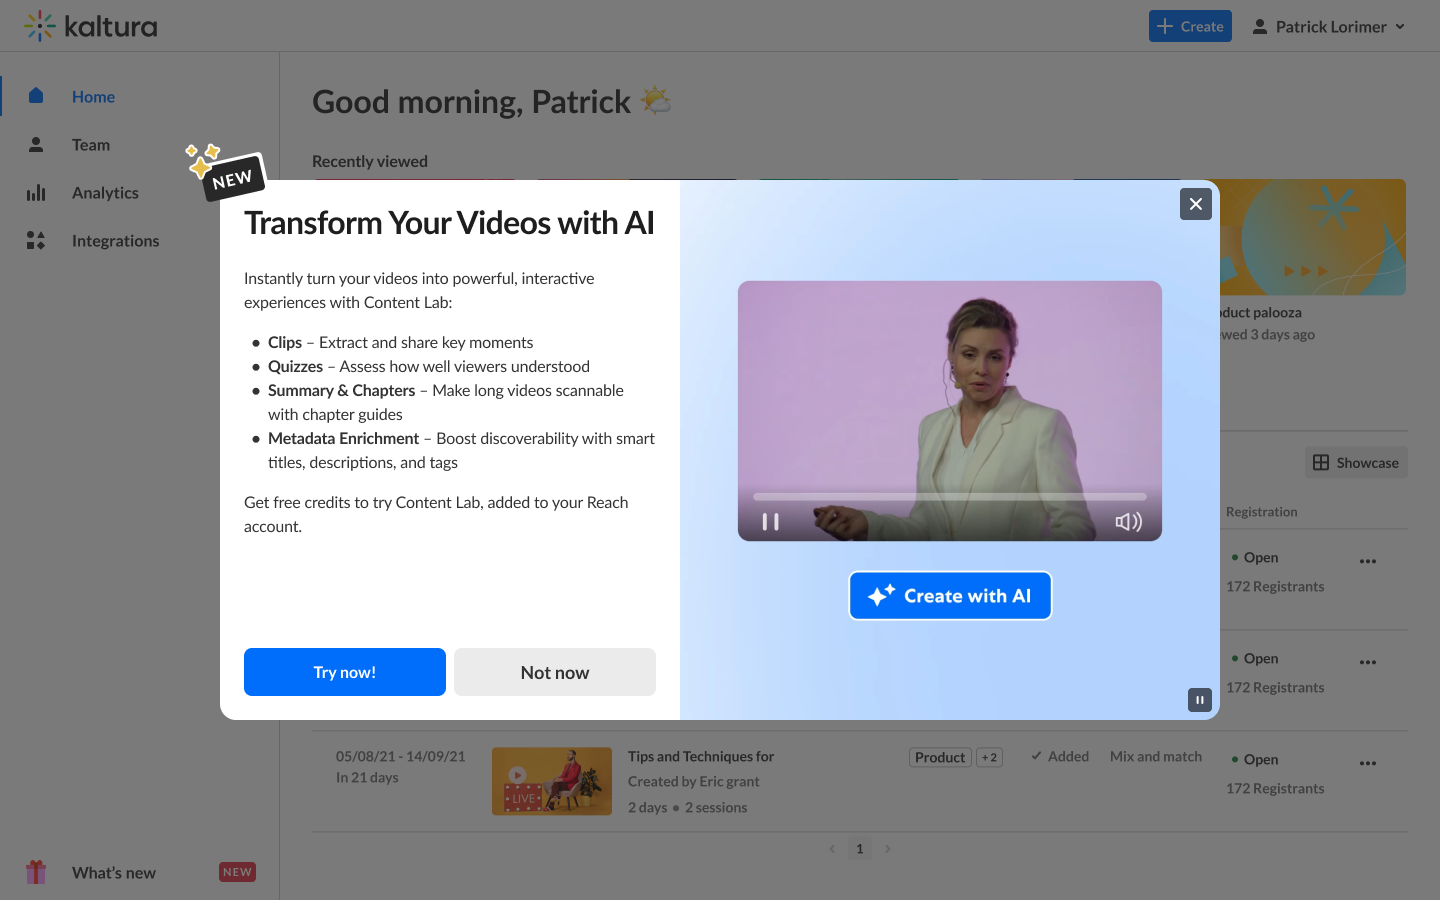Dismiss with the Not now button
This screenshot has width=1440, height=900.
(x=555, y=672)
